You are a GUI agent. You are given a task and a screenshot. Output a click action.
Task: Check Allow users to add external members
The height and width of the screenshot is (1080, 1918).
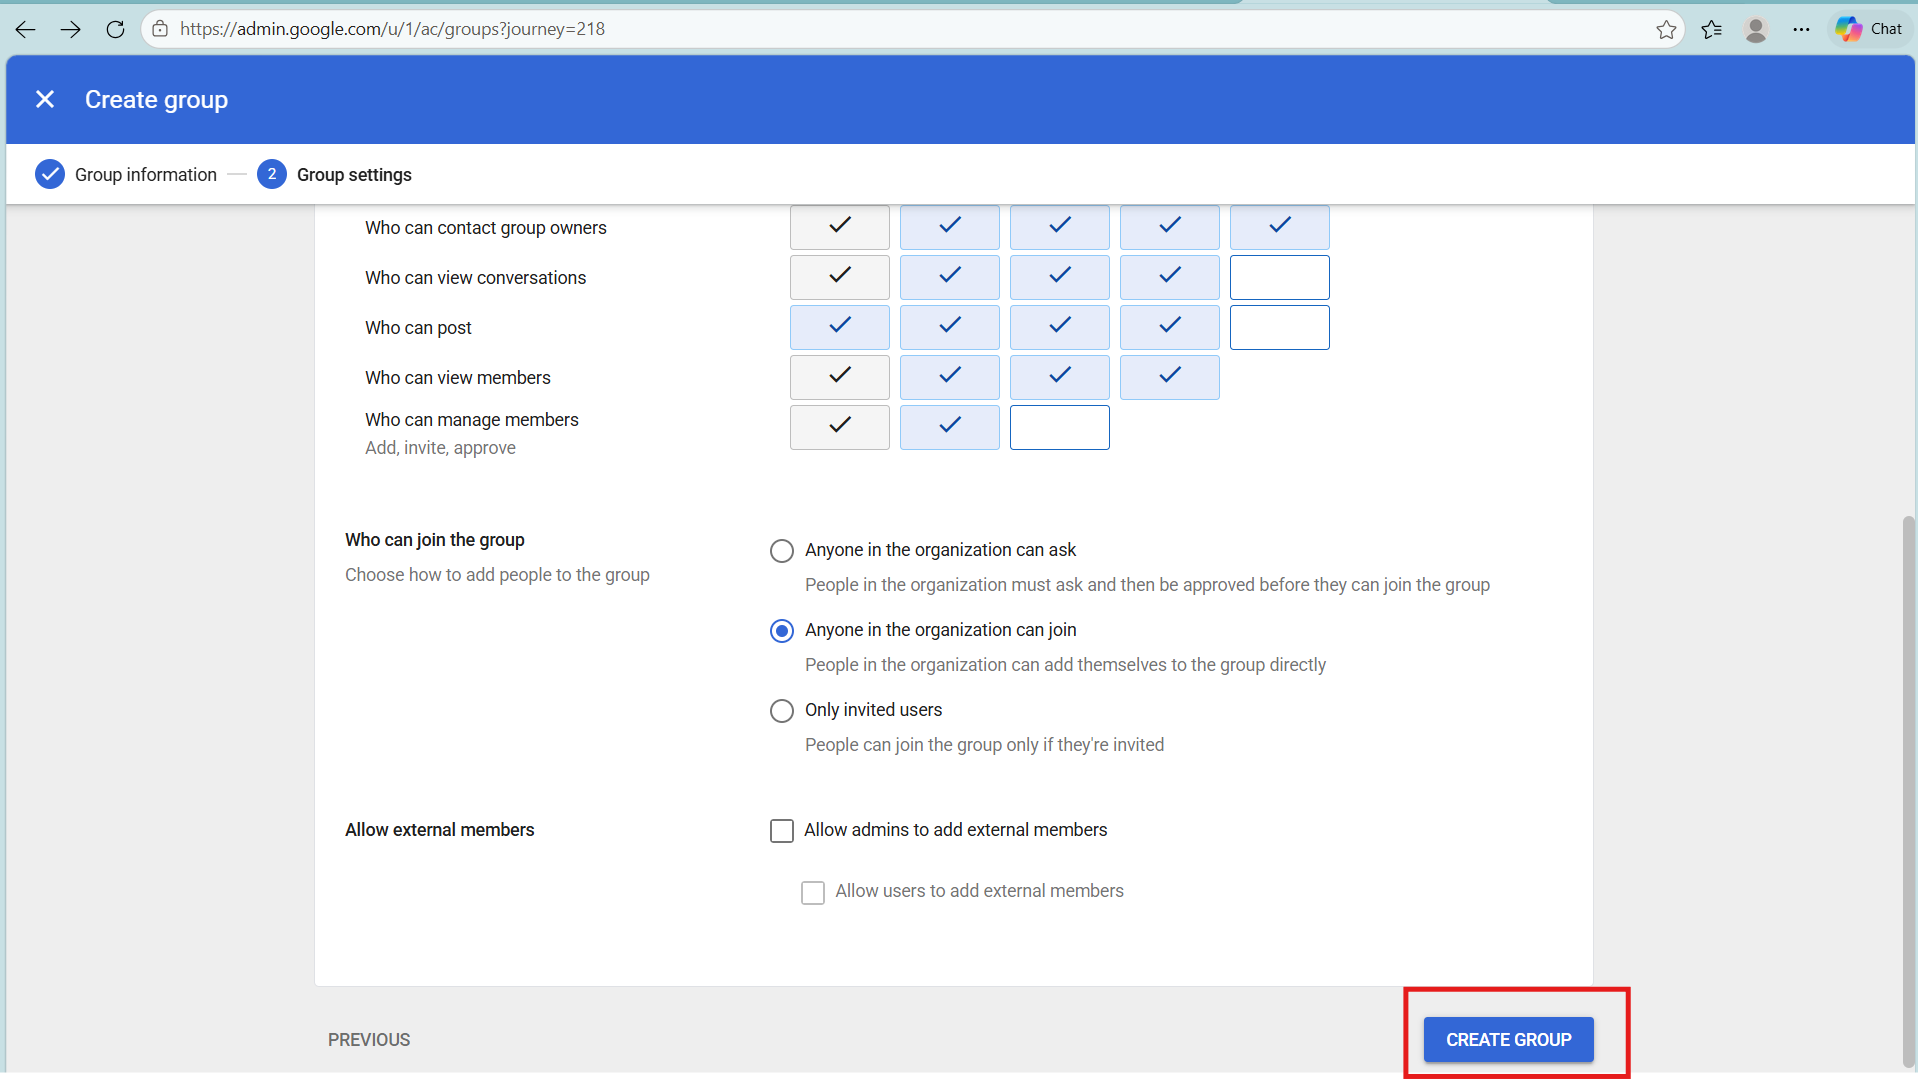coord(813,892)
